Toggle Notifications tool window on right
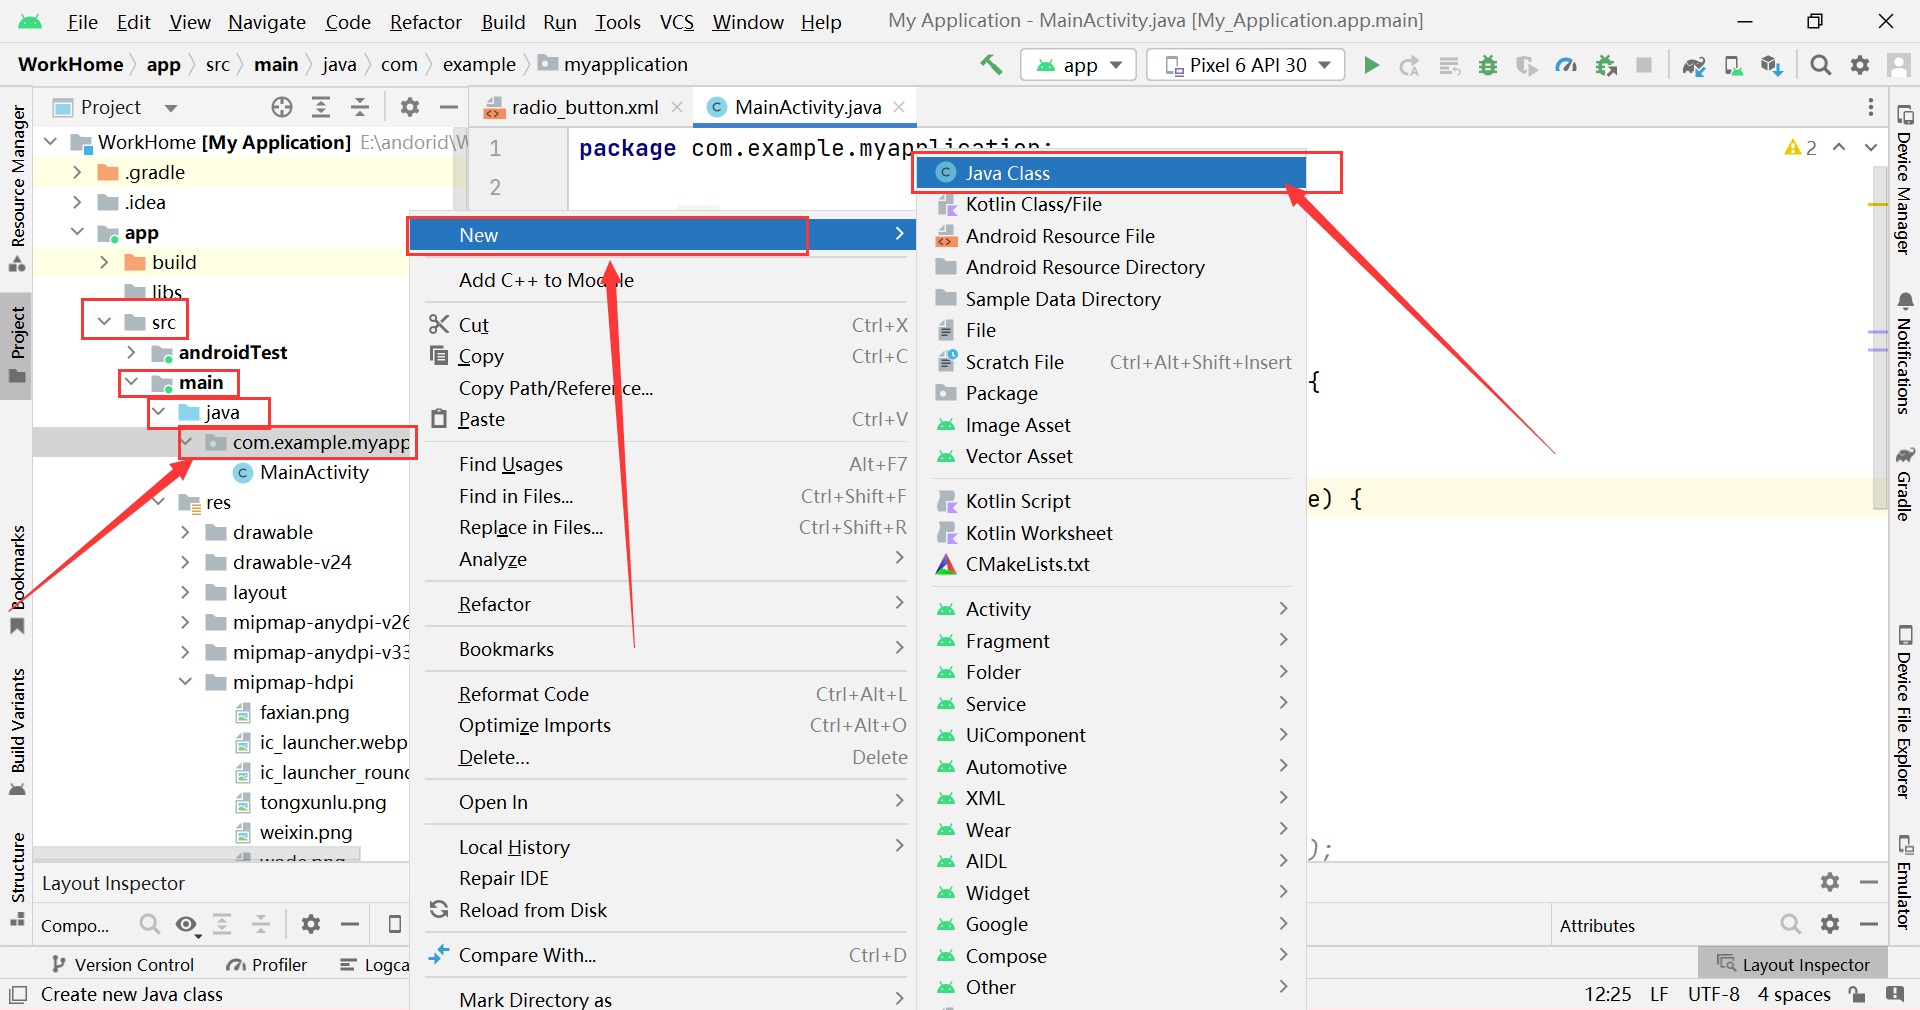1920x1010 pixels. click(x=1904, y=354)
